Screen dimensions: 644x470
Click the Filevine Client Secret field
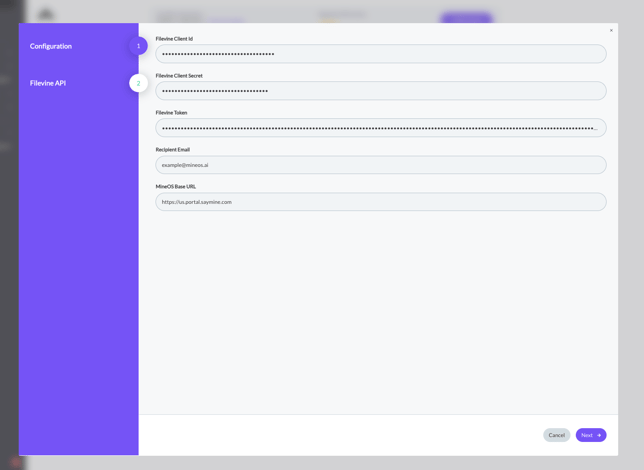(381, 91)
